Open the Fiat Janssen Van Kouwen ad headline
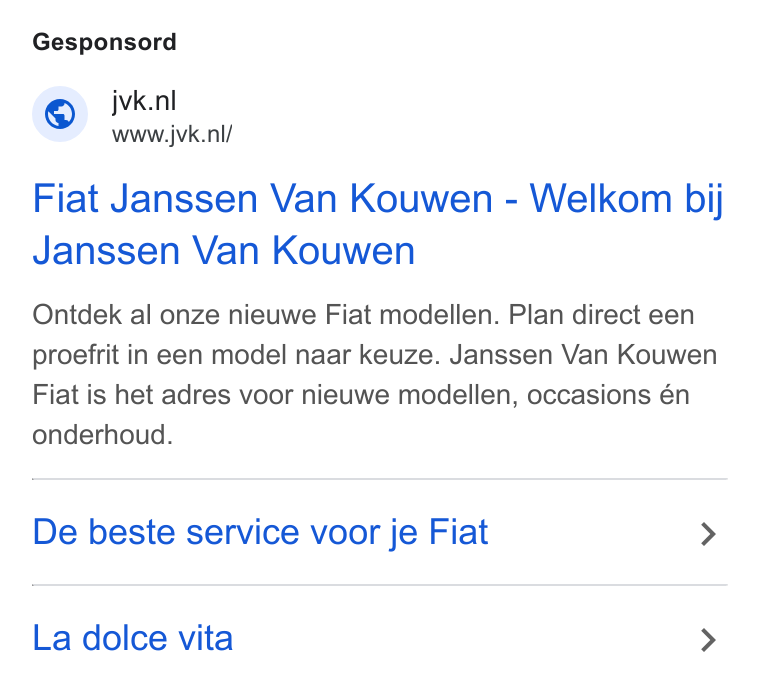Screen dimensions: 760x690 (378, 224)
